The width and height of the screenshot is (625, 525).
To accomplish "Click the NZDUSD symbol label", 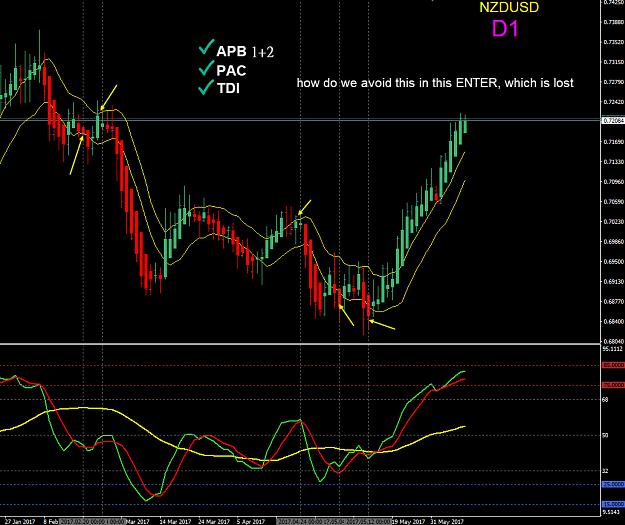I will pyautogui.click(x=509, y=7).
